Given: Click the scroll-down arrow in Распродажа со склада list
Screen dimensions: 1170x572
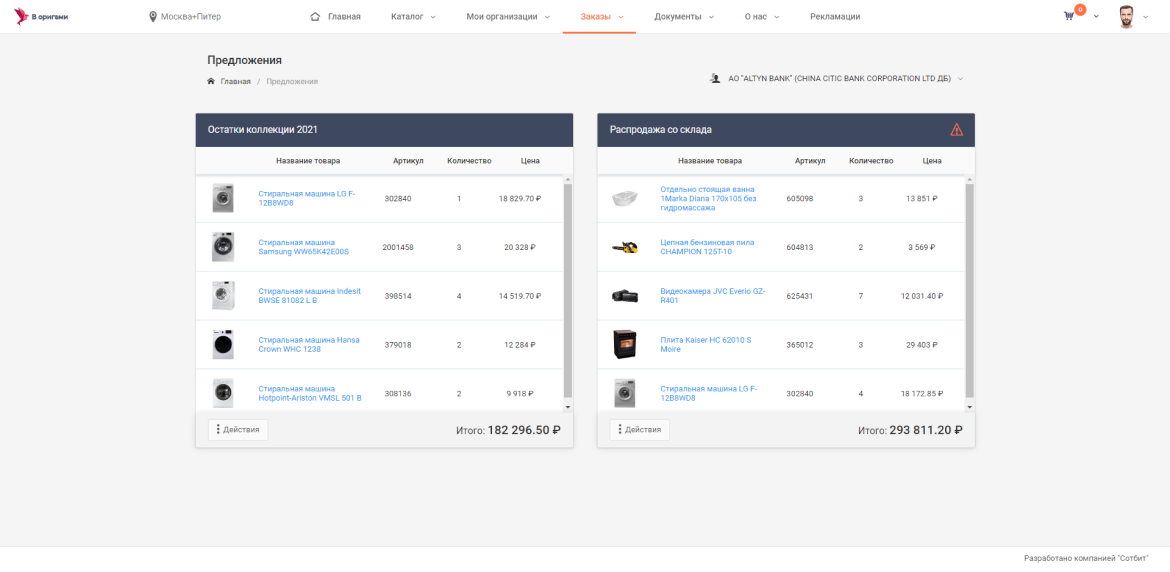Looking at the screenshot, I should tap(970, 407).
